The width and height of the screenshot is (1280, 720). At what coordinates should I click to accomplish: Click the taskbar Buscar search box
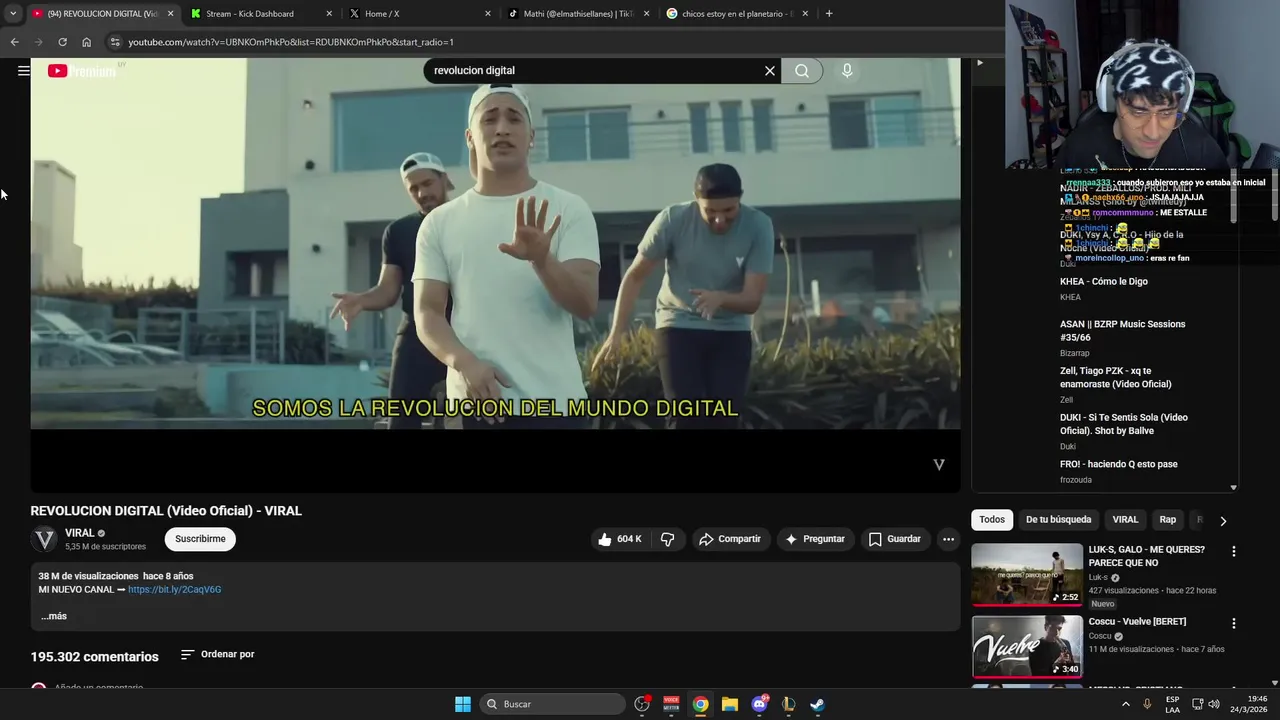(x=552, y=704)
